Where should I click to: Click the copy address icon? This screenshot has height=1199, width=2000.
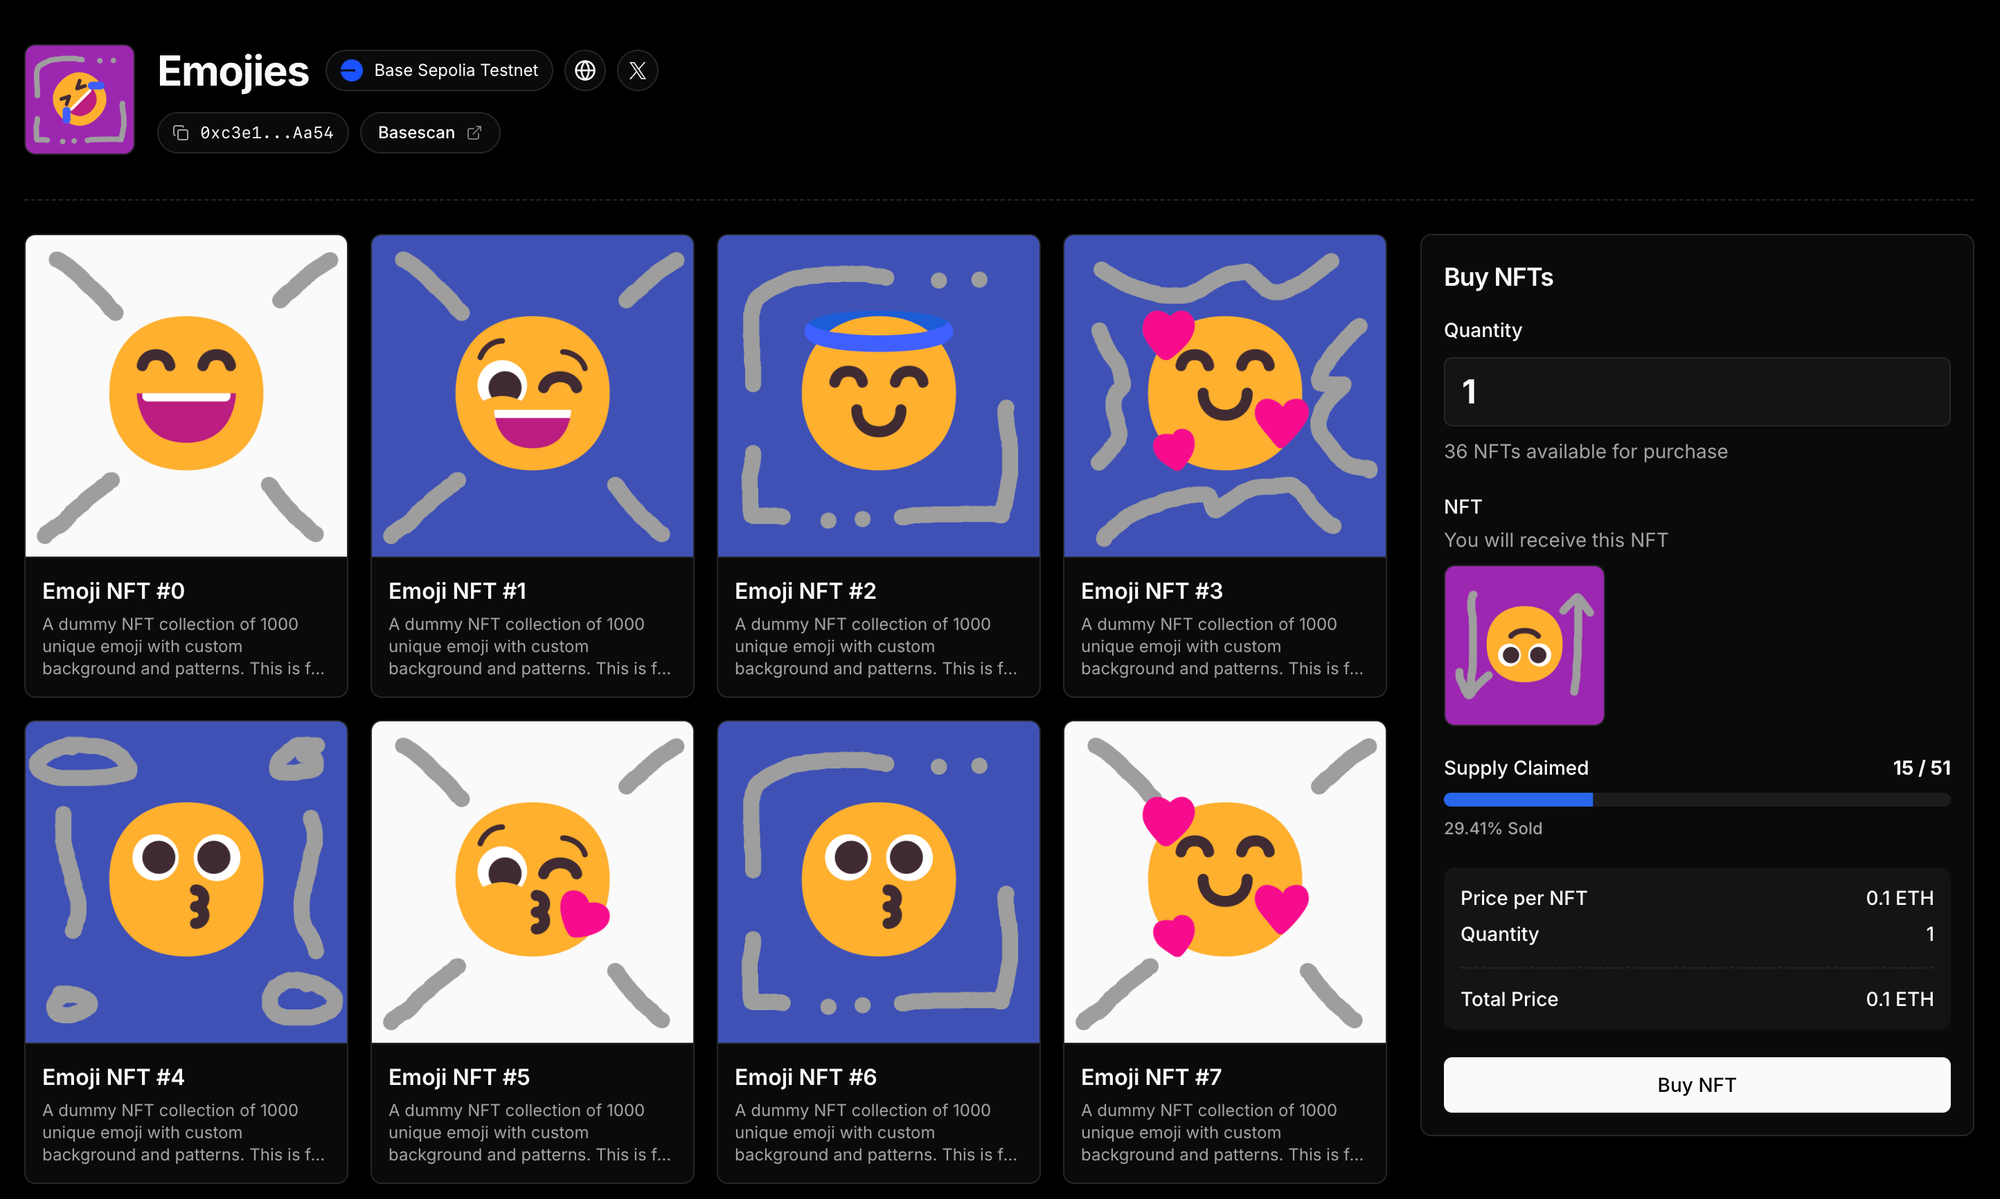click(181, 133)
